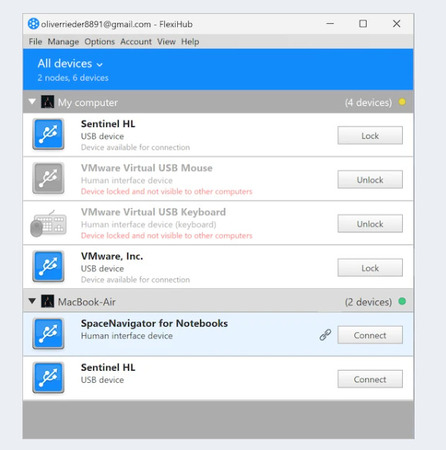The width and height of the screenshot is (446, 450).
Task: Click the grey USB icon of VMware Virtual USB Mouse
Action: [48, 178]
